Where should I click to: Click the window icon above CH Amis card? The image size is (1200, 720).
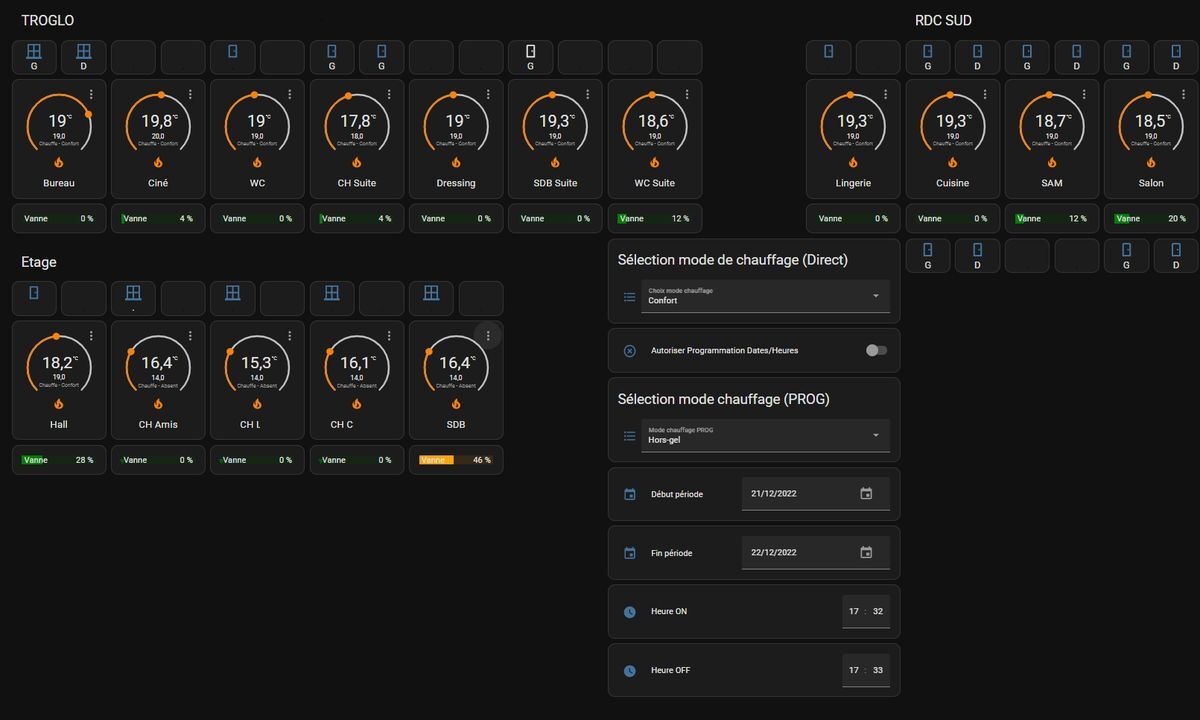click(133, 293)
